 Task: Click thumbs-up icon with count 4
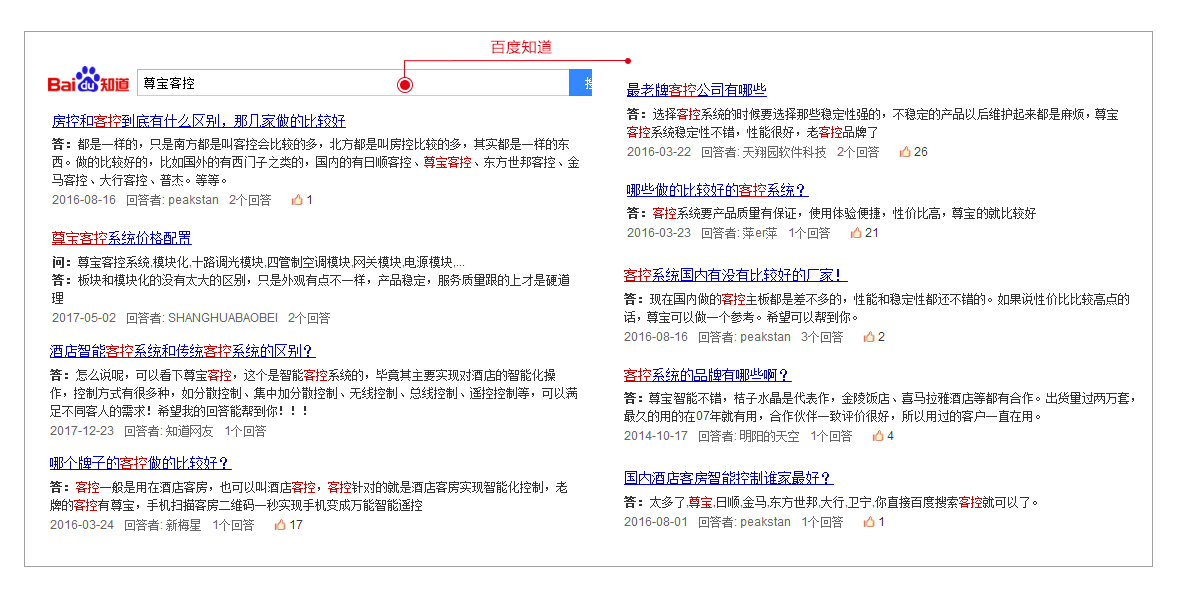[x=877, y=436]
